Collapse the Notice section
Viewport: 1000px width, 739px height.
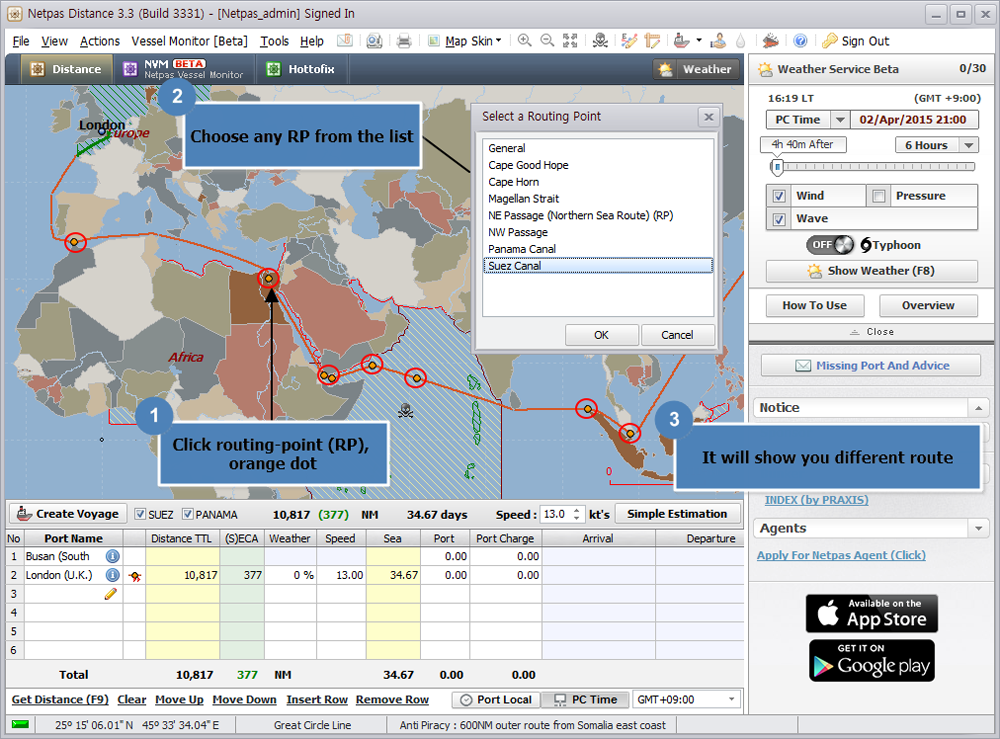click(978, 407)
